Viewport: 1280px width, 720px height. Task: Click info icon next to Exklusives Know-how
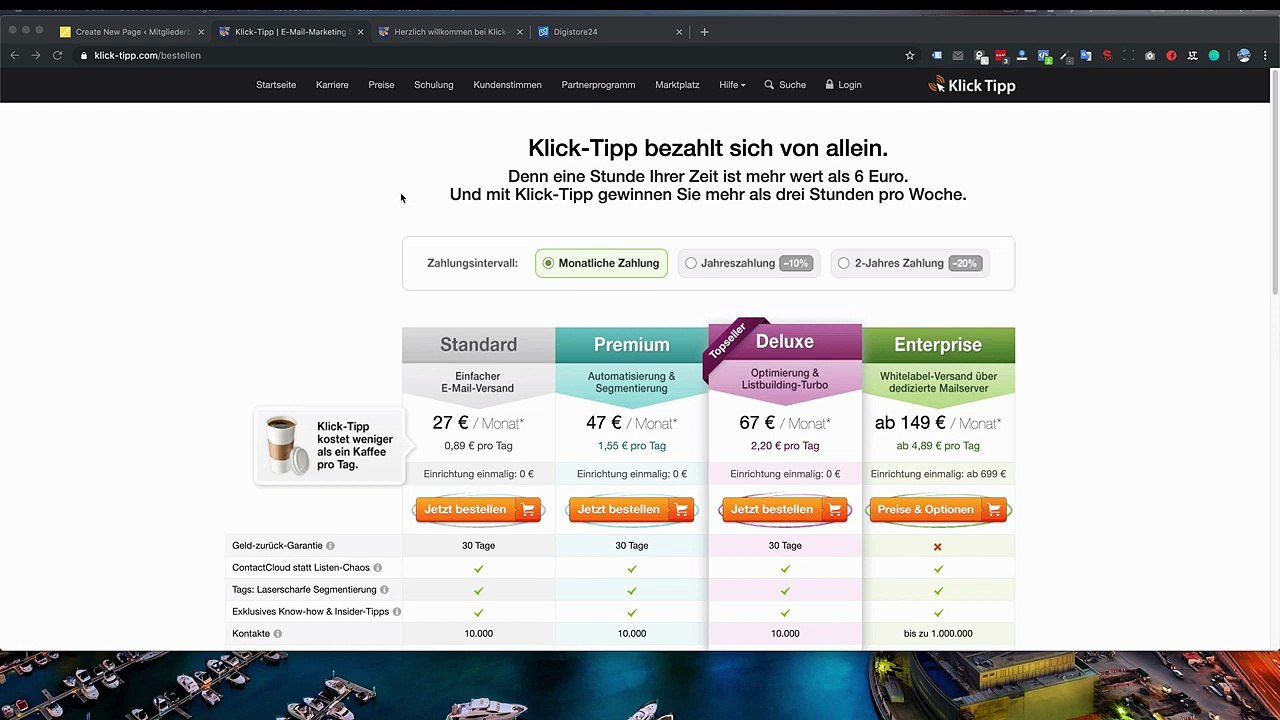click(x=397, y=612)
